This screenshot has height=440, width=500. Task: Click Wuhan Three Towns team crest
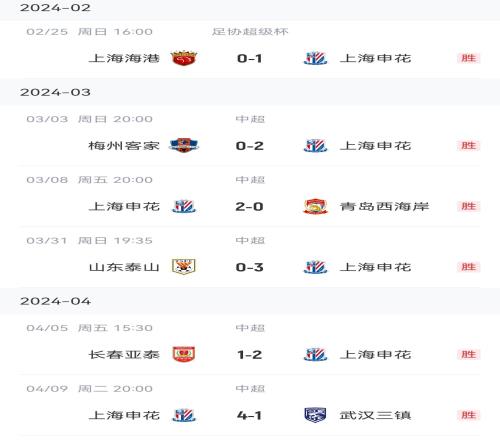[315, 415]
